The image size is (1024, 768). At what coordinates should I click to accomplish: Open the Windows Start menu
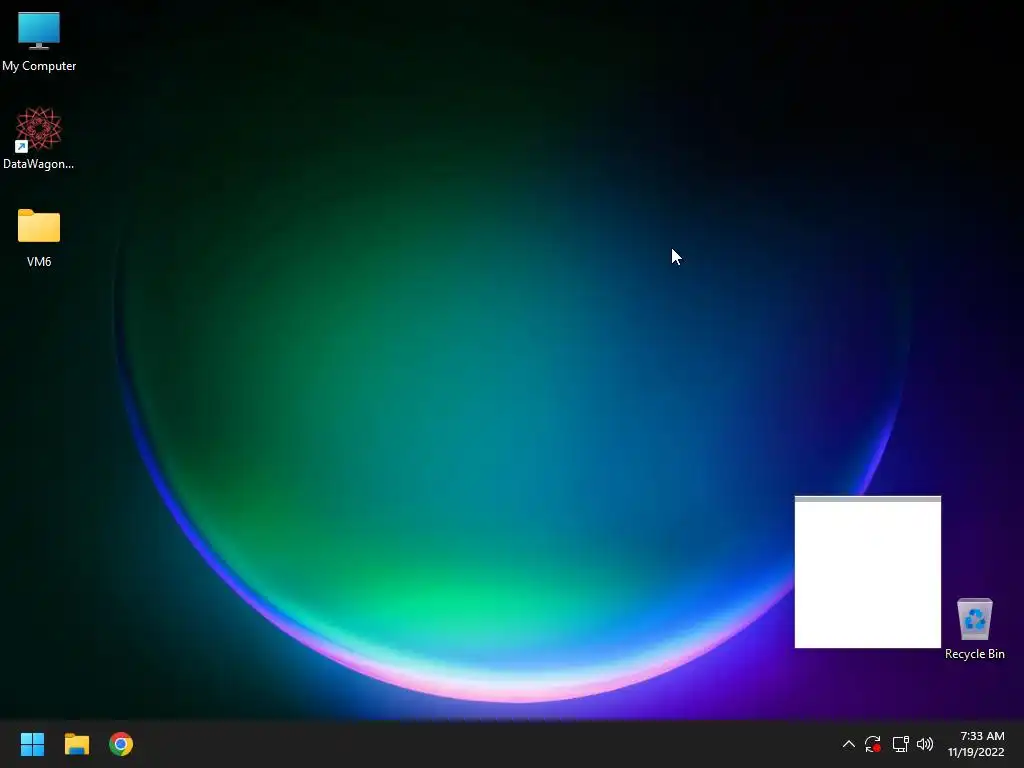pos(32,744)
